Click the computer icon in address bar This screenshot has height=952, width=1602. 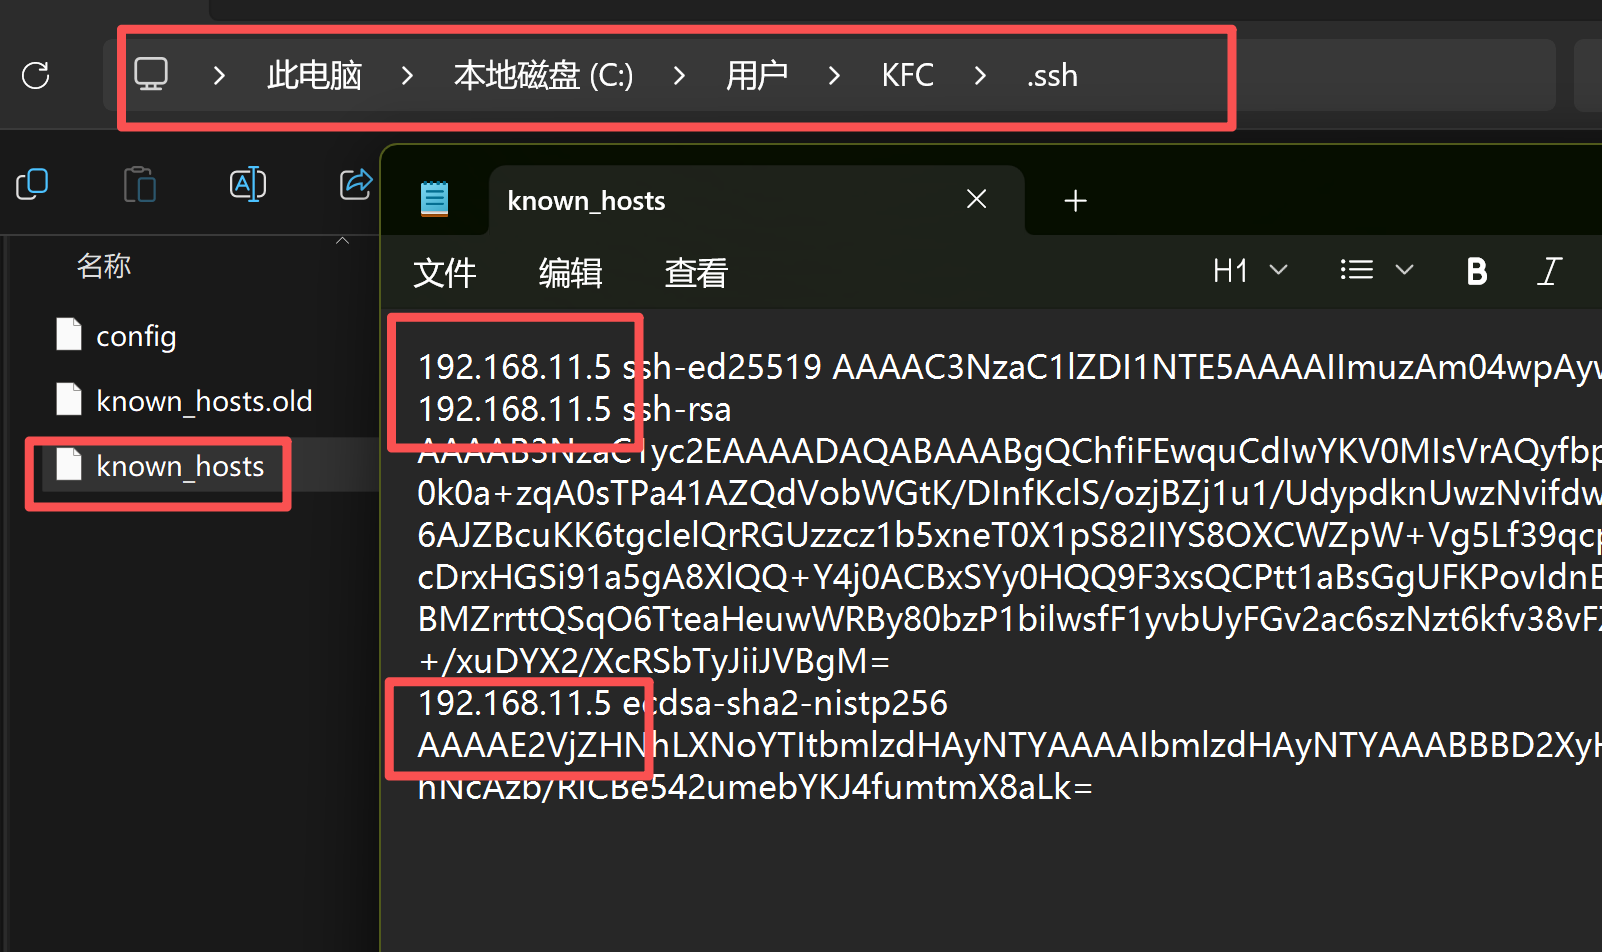(x=151, y=75)
